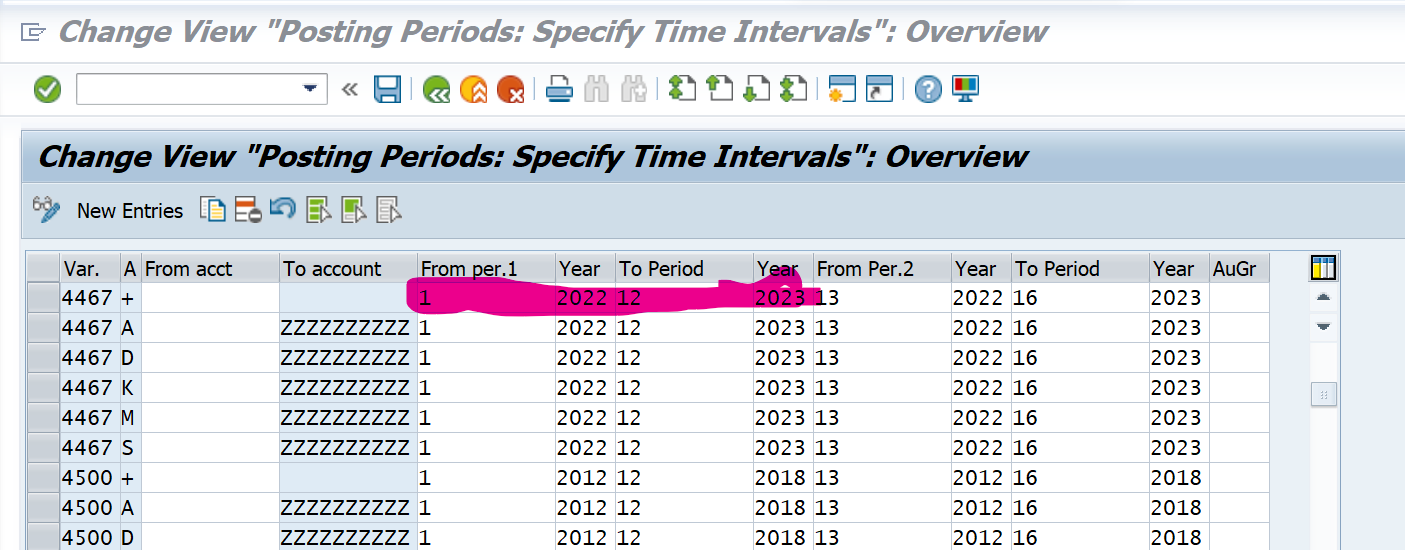This screenshot has width=1405, height=550.
Task: Collapse the command field with double-chevron
Action: click(x=349, y=90)
